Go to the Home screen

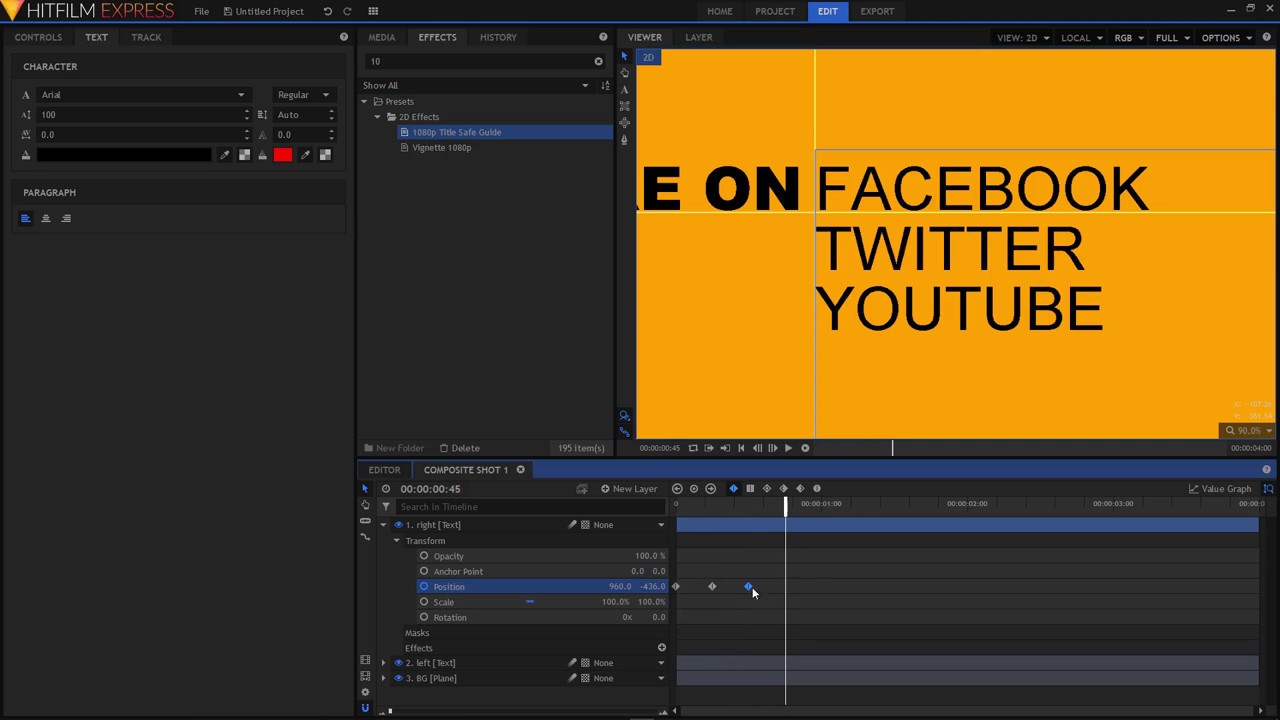(x=720, y=11)
